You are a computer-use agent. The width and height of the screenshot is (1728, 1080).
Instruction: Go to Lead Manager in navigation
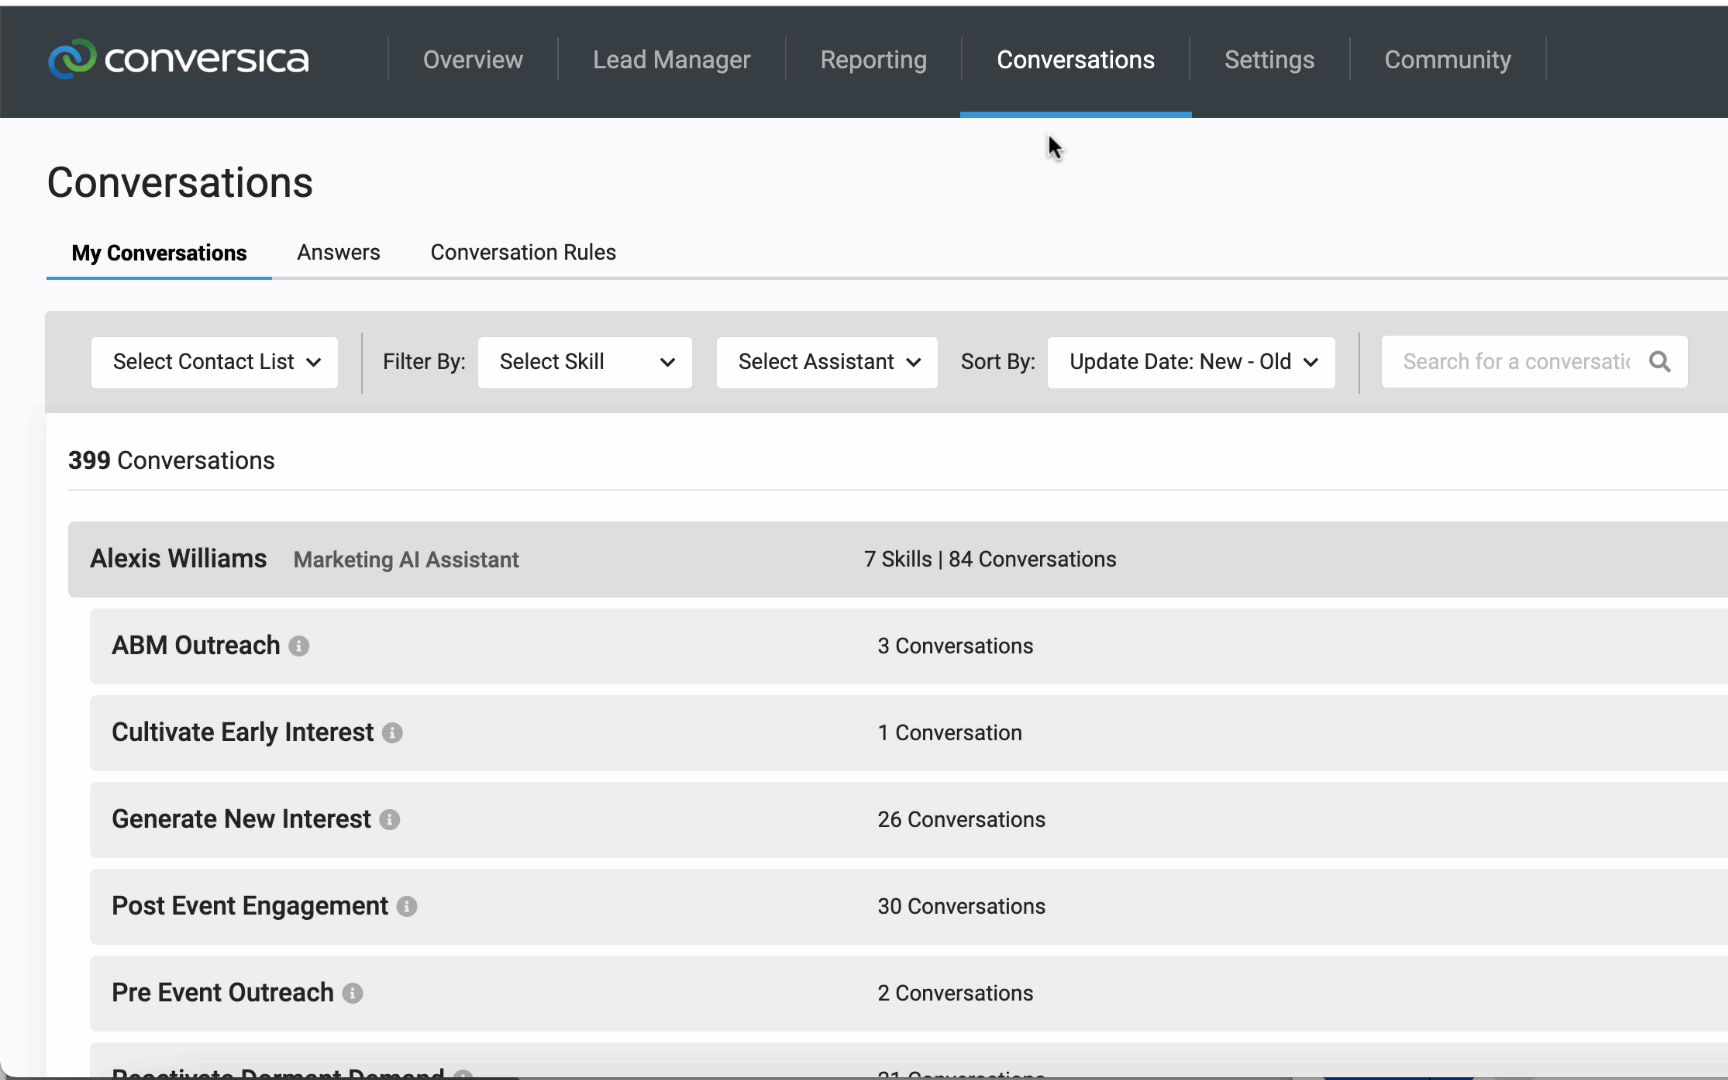[671, 60]
